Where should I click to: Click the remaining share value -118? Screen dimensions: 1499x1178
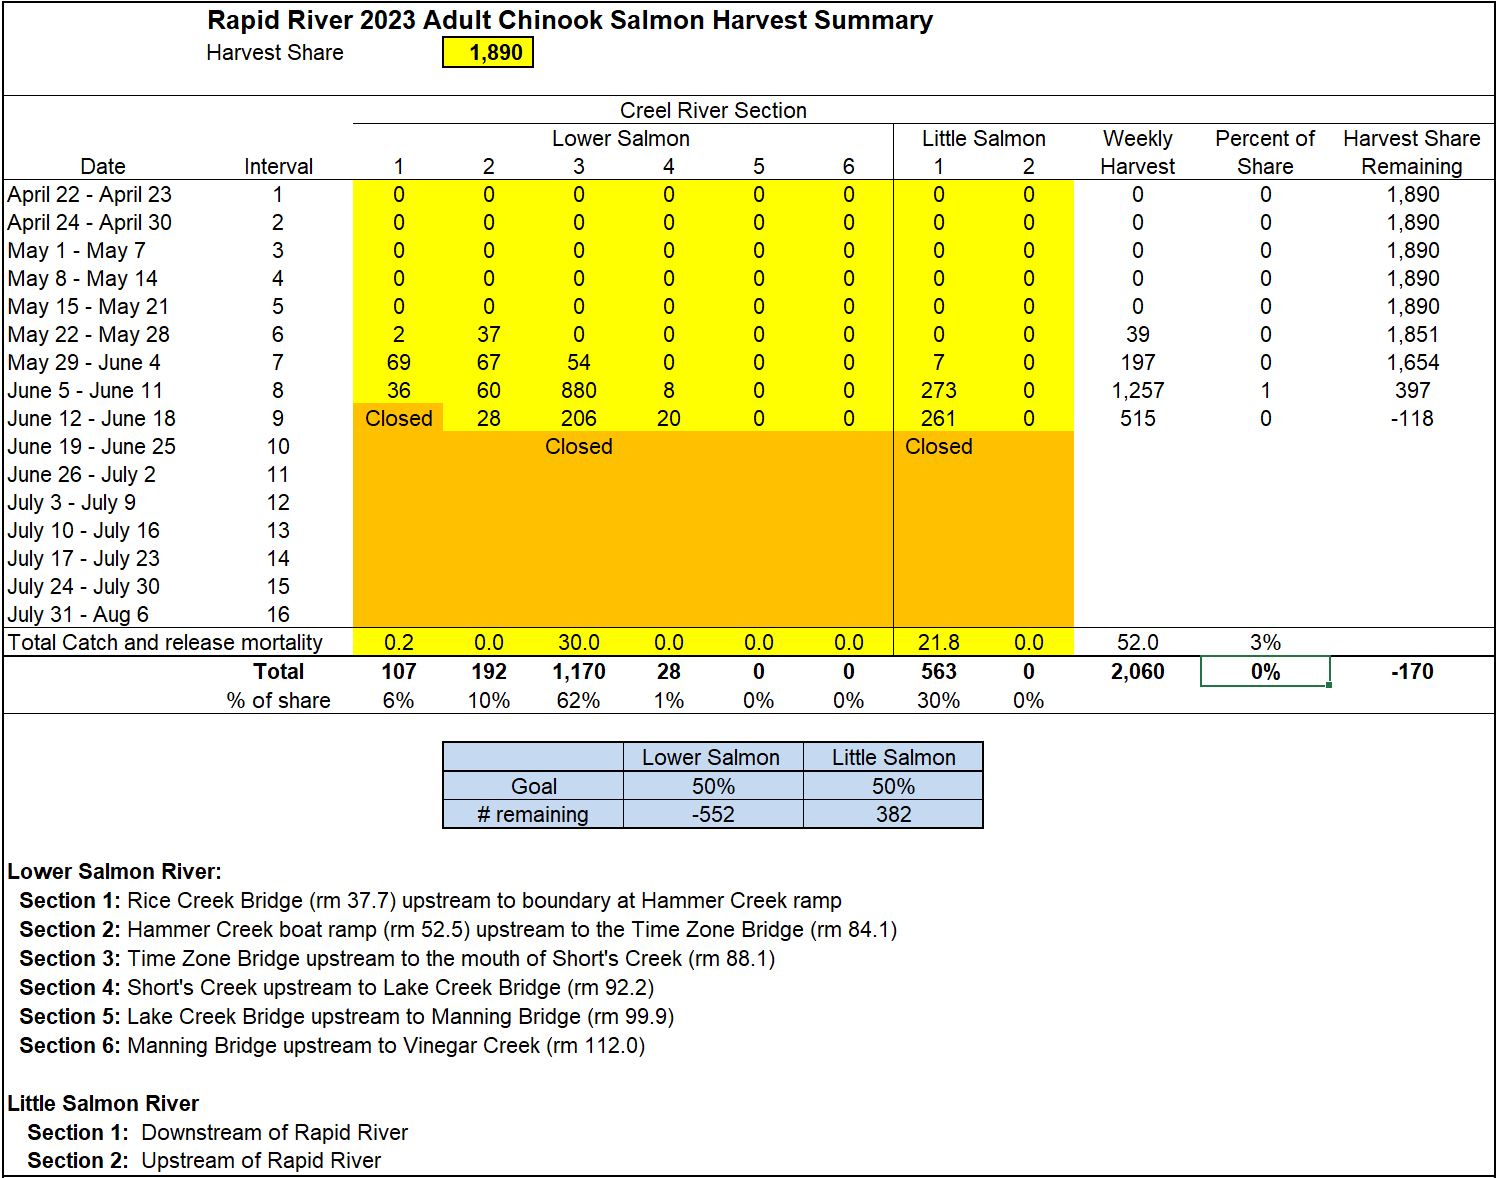point(1412,418)
